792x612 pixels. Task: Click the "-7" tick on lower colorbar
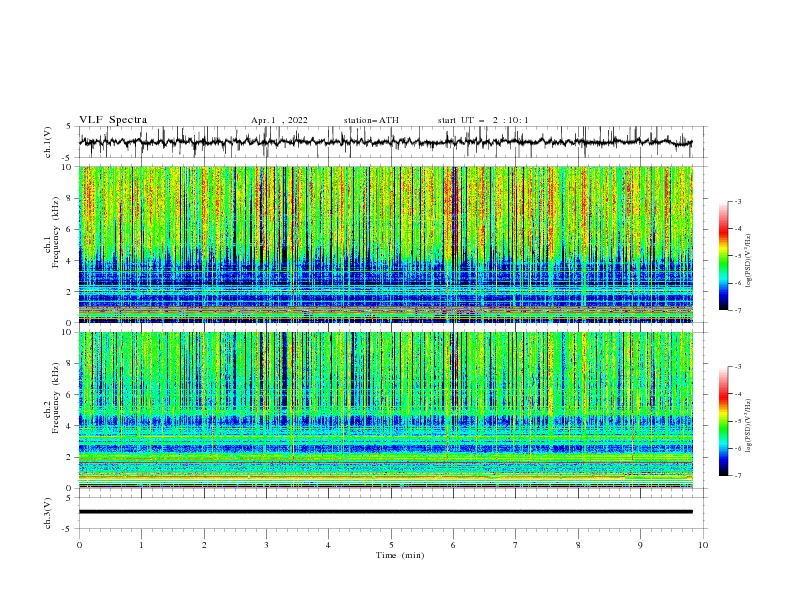pos(737,476)
